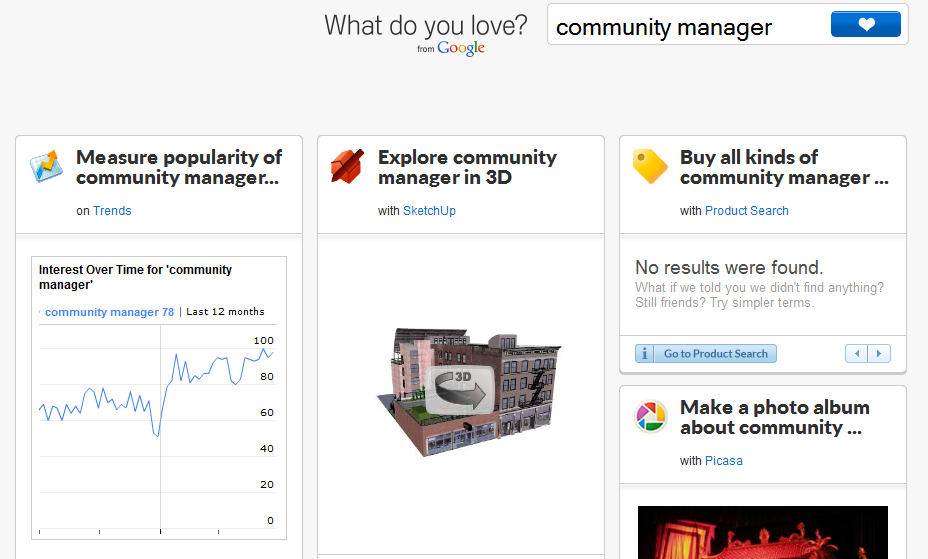Open the Product Search link
This screenshot has height=559, width=928.
coord(746,211)
